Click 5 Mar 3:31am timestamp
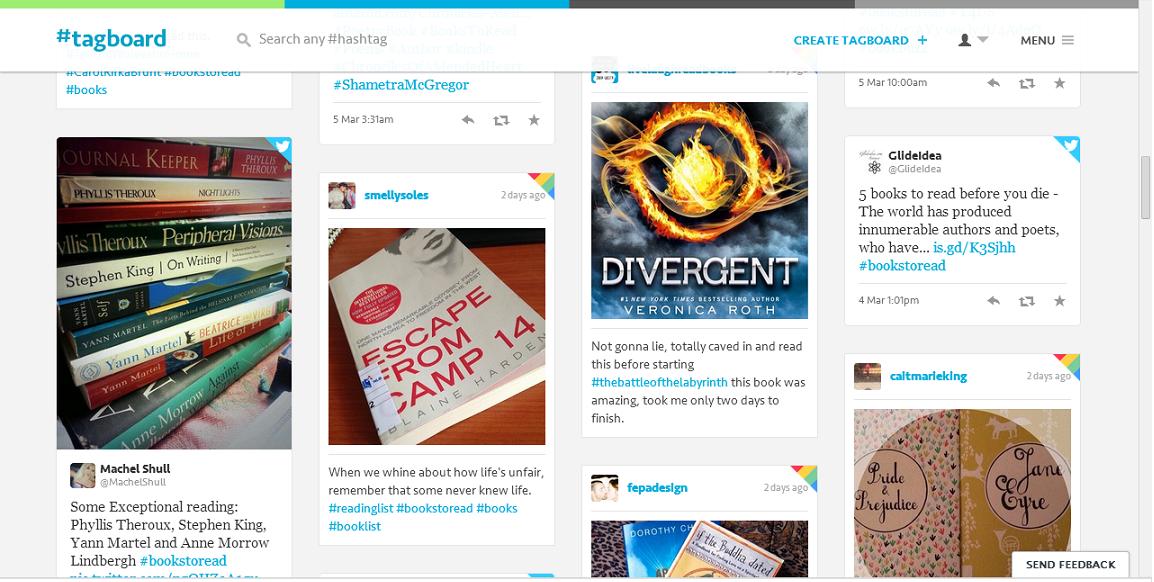Viewport: 1154px width, 582px height. 363,120
